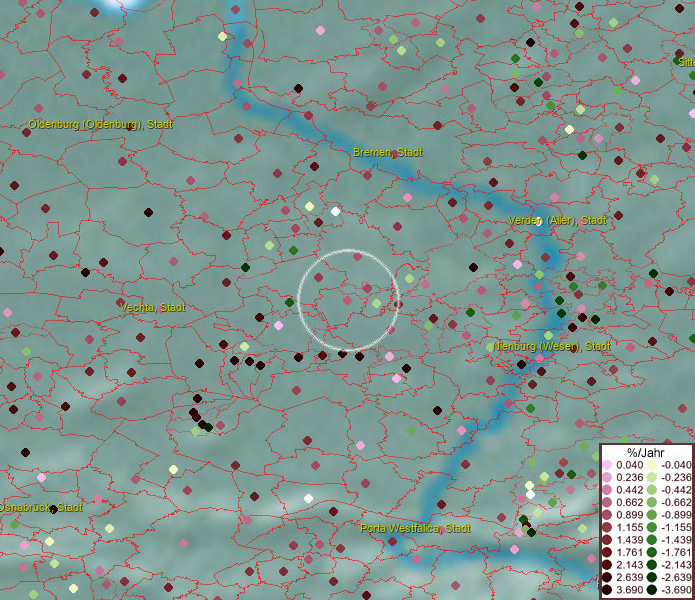Click the -1.439 legend value

click(x=676, y=540)
